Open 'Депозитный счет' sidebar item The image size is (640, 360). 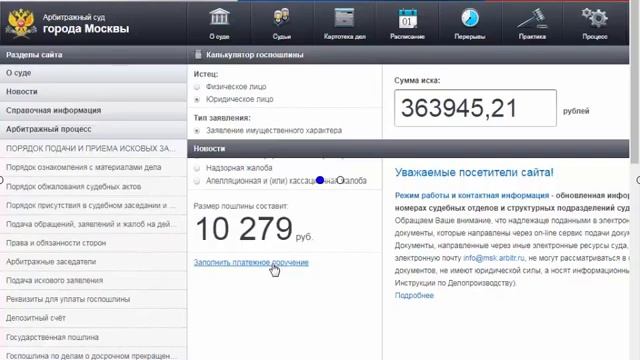point(93,318)
